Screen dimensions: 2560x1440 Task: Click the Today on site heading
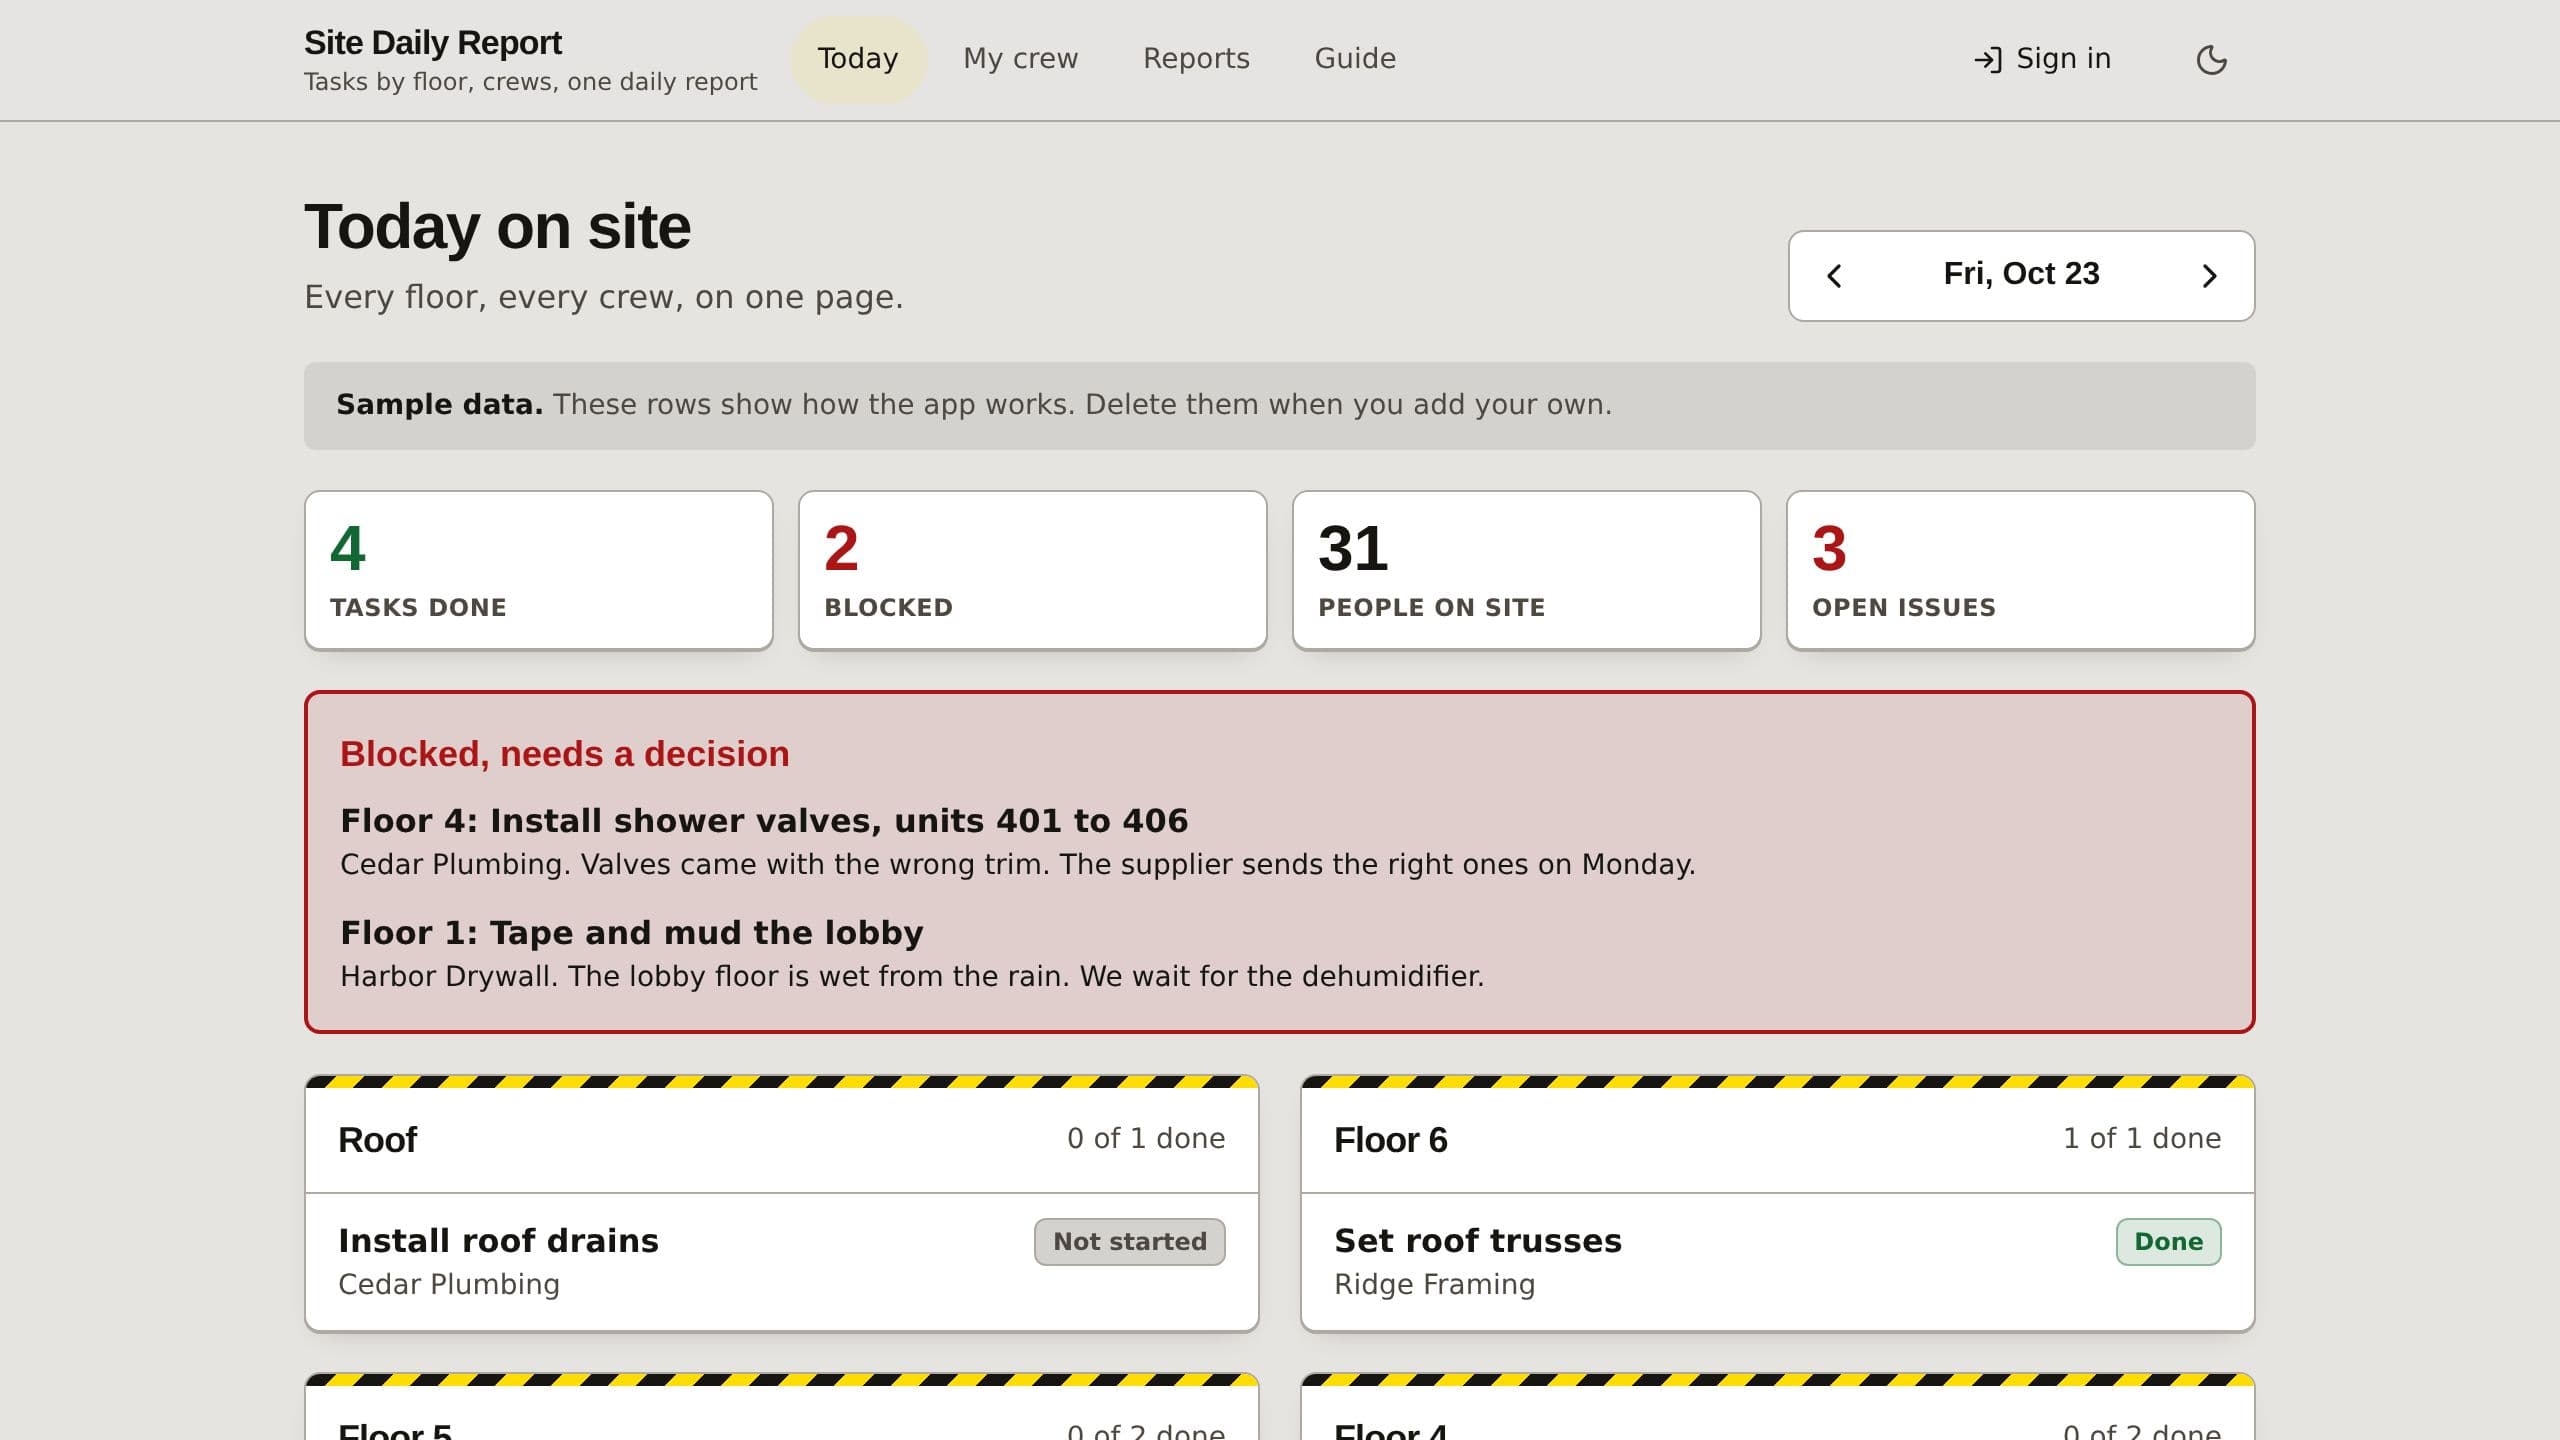click(x=497, y=227)
